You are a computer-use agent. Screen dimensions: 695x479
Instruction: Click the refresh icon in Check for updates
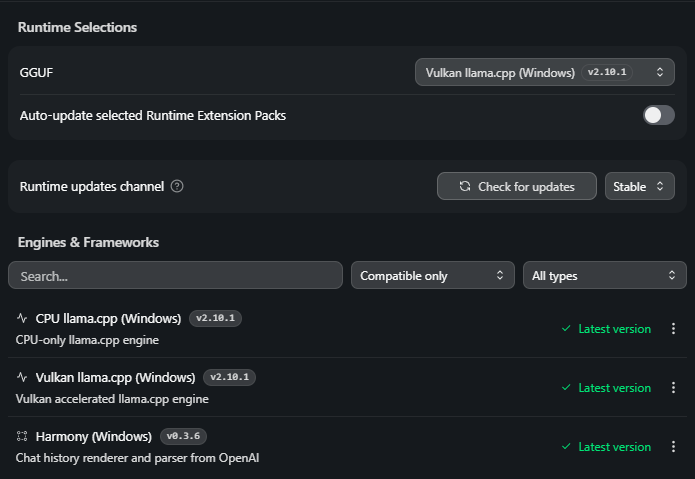point(465,186)
